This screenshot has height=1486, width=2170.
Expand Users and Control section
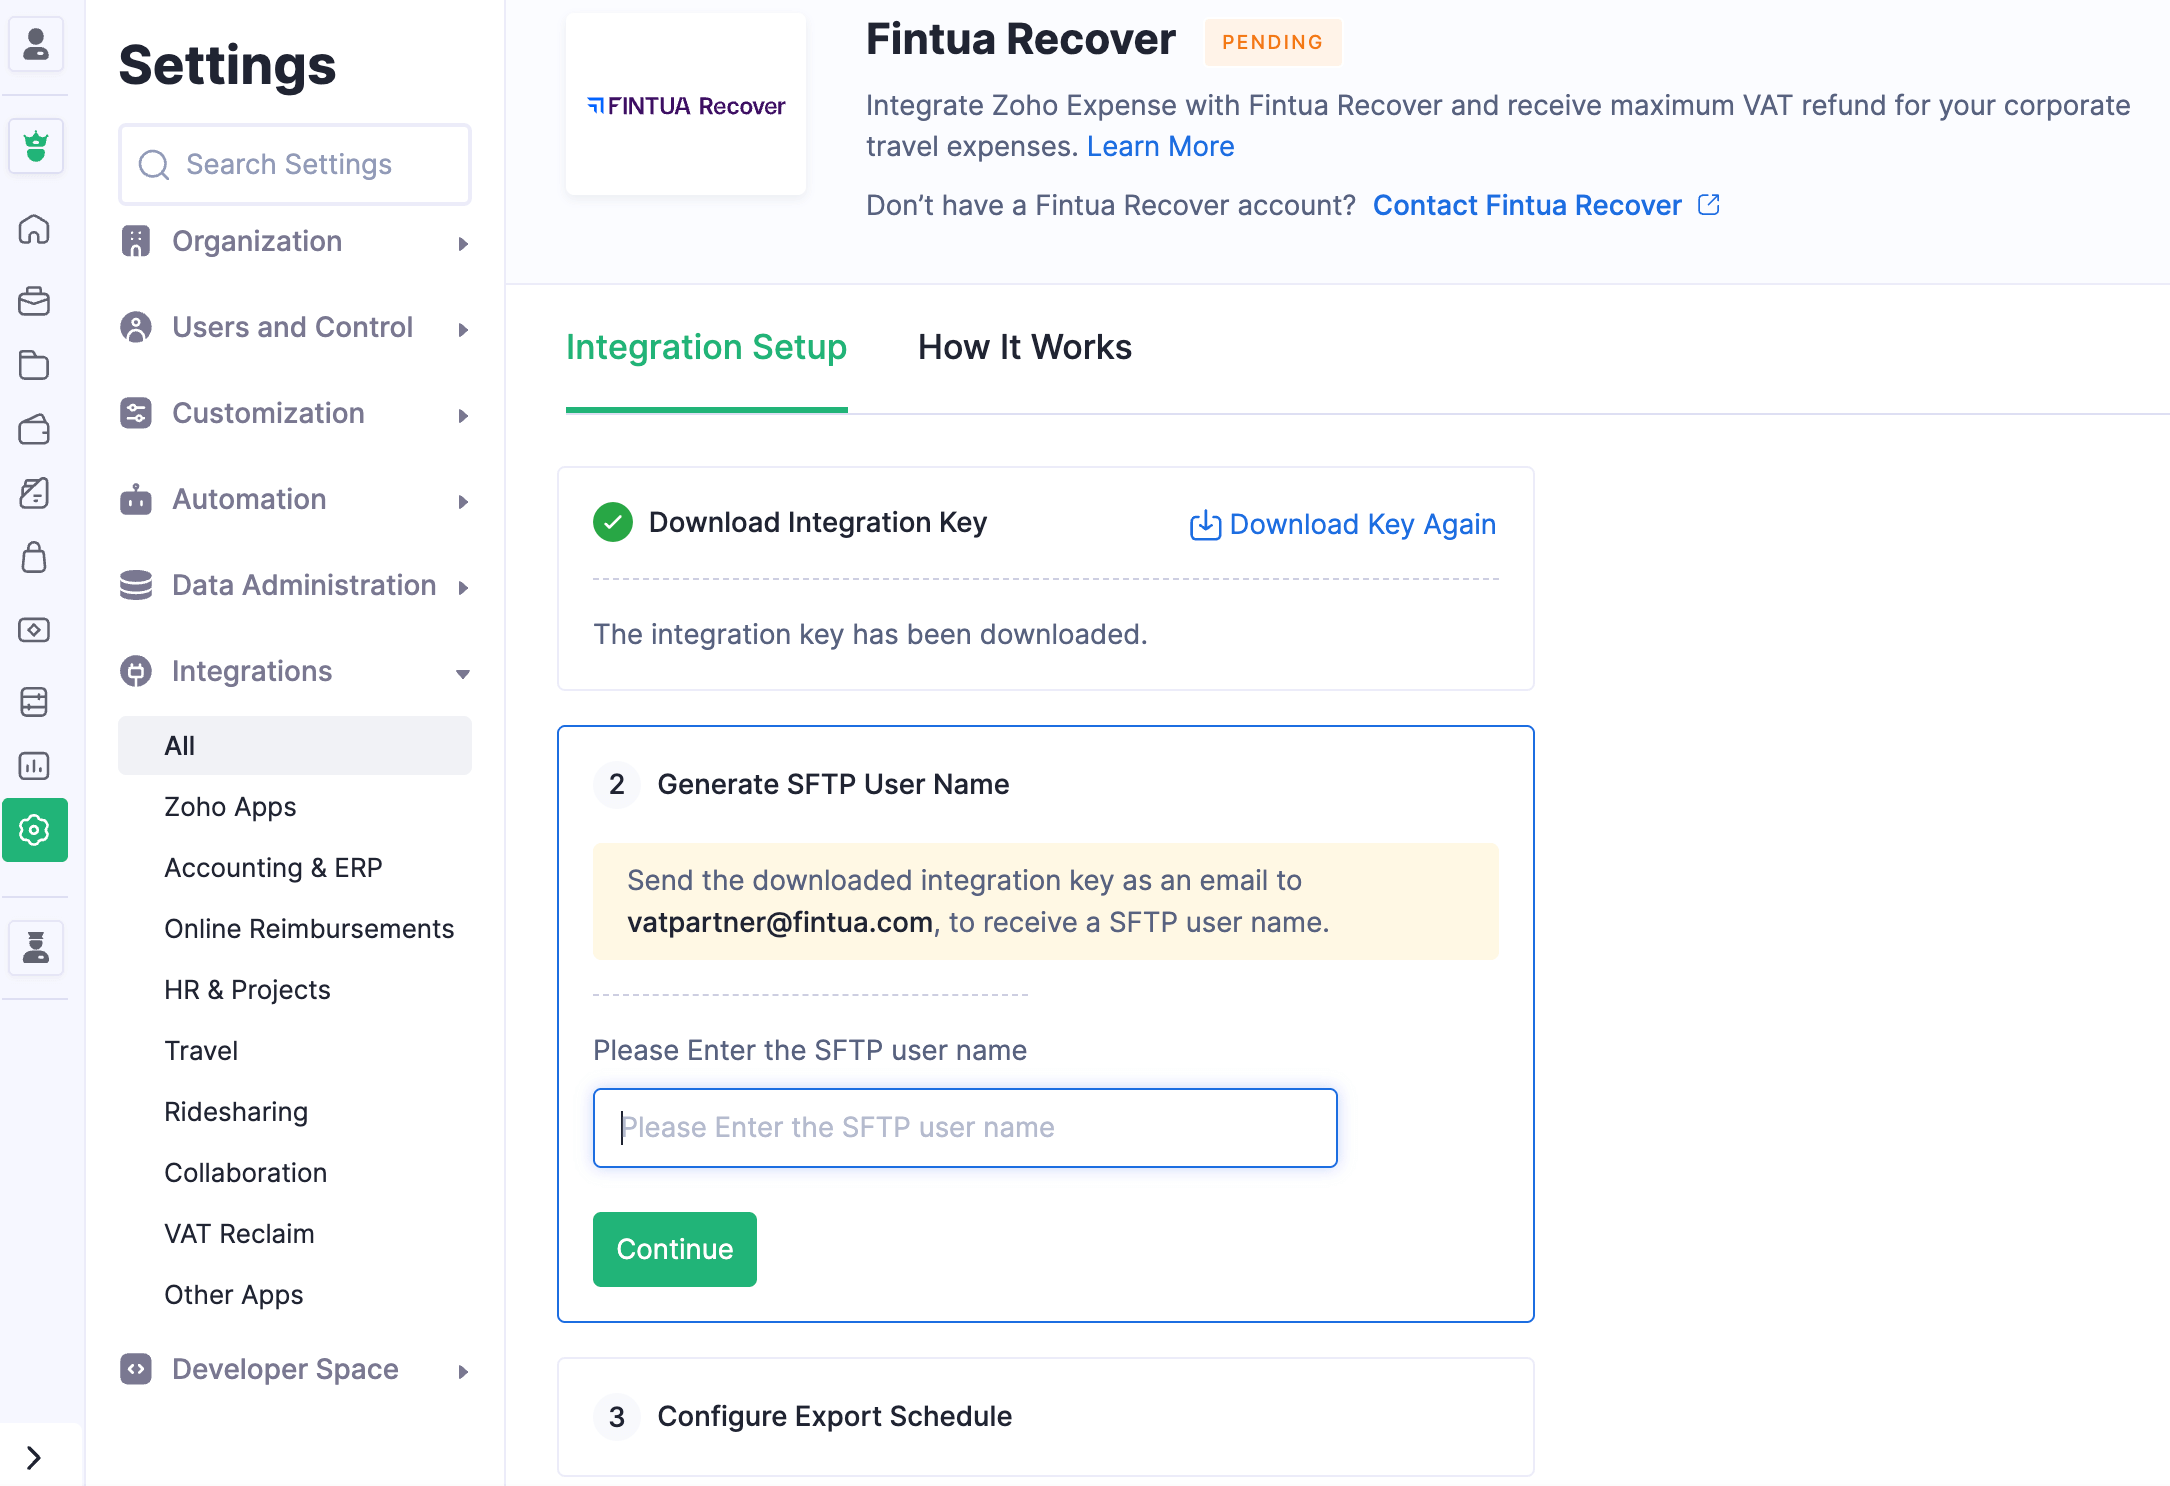(294, 328)
